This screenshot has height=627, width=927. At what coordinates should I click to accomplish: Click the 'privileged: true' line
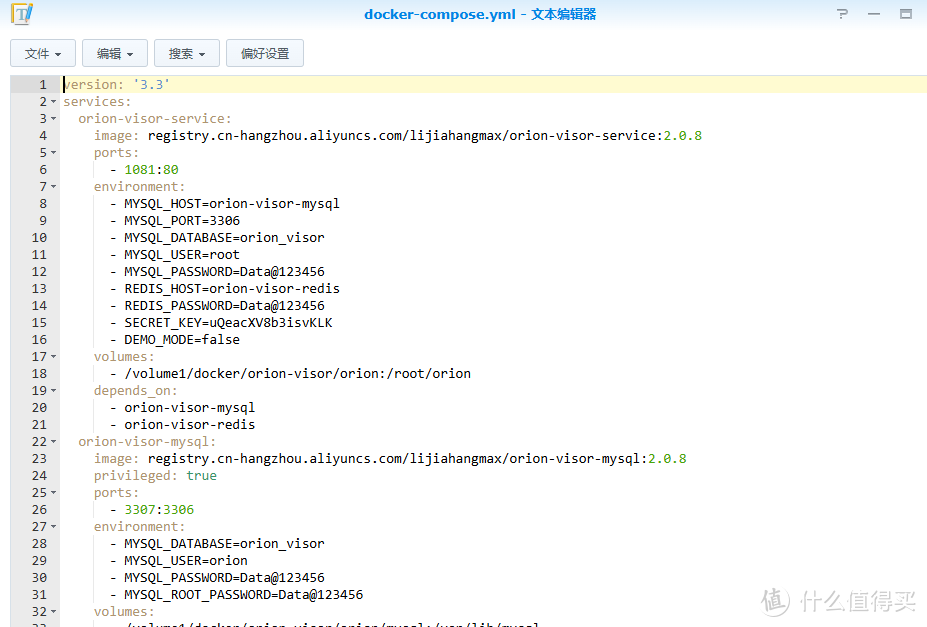pos(155,476)
